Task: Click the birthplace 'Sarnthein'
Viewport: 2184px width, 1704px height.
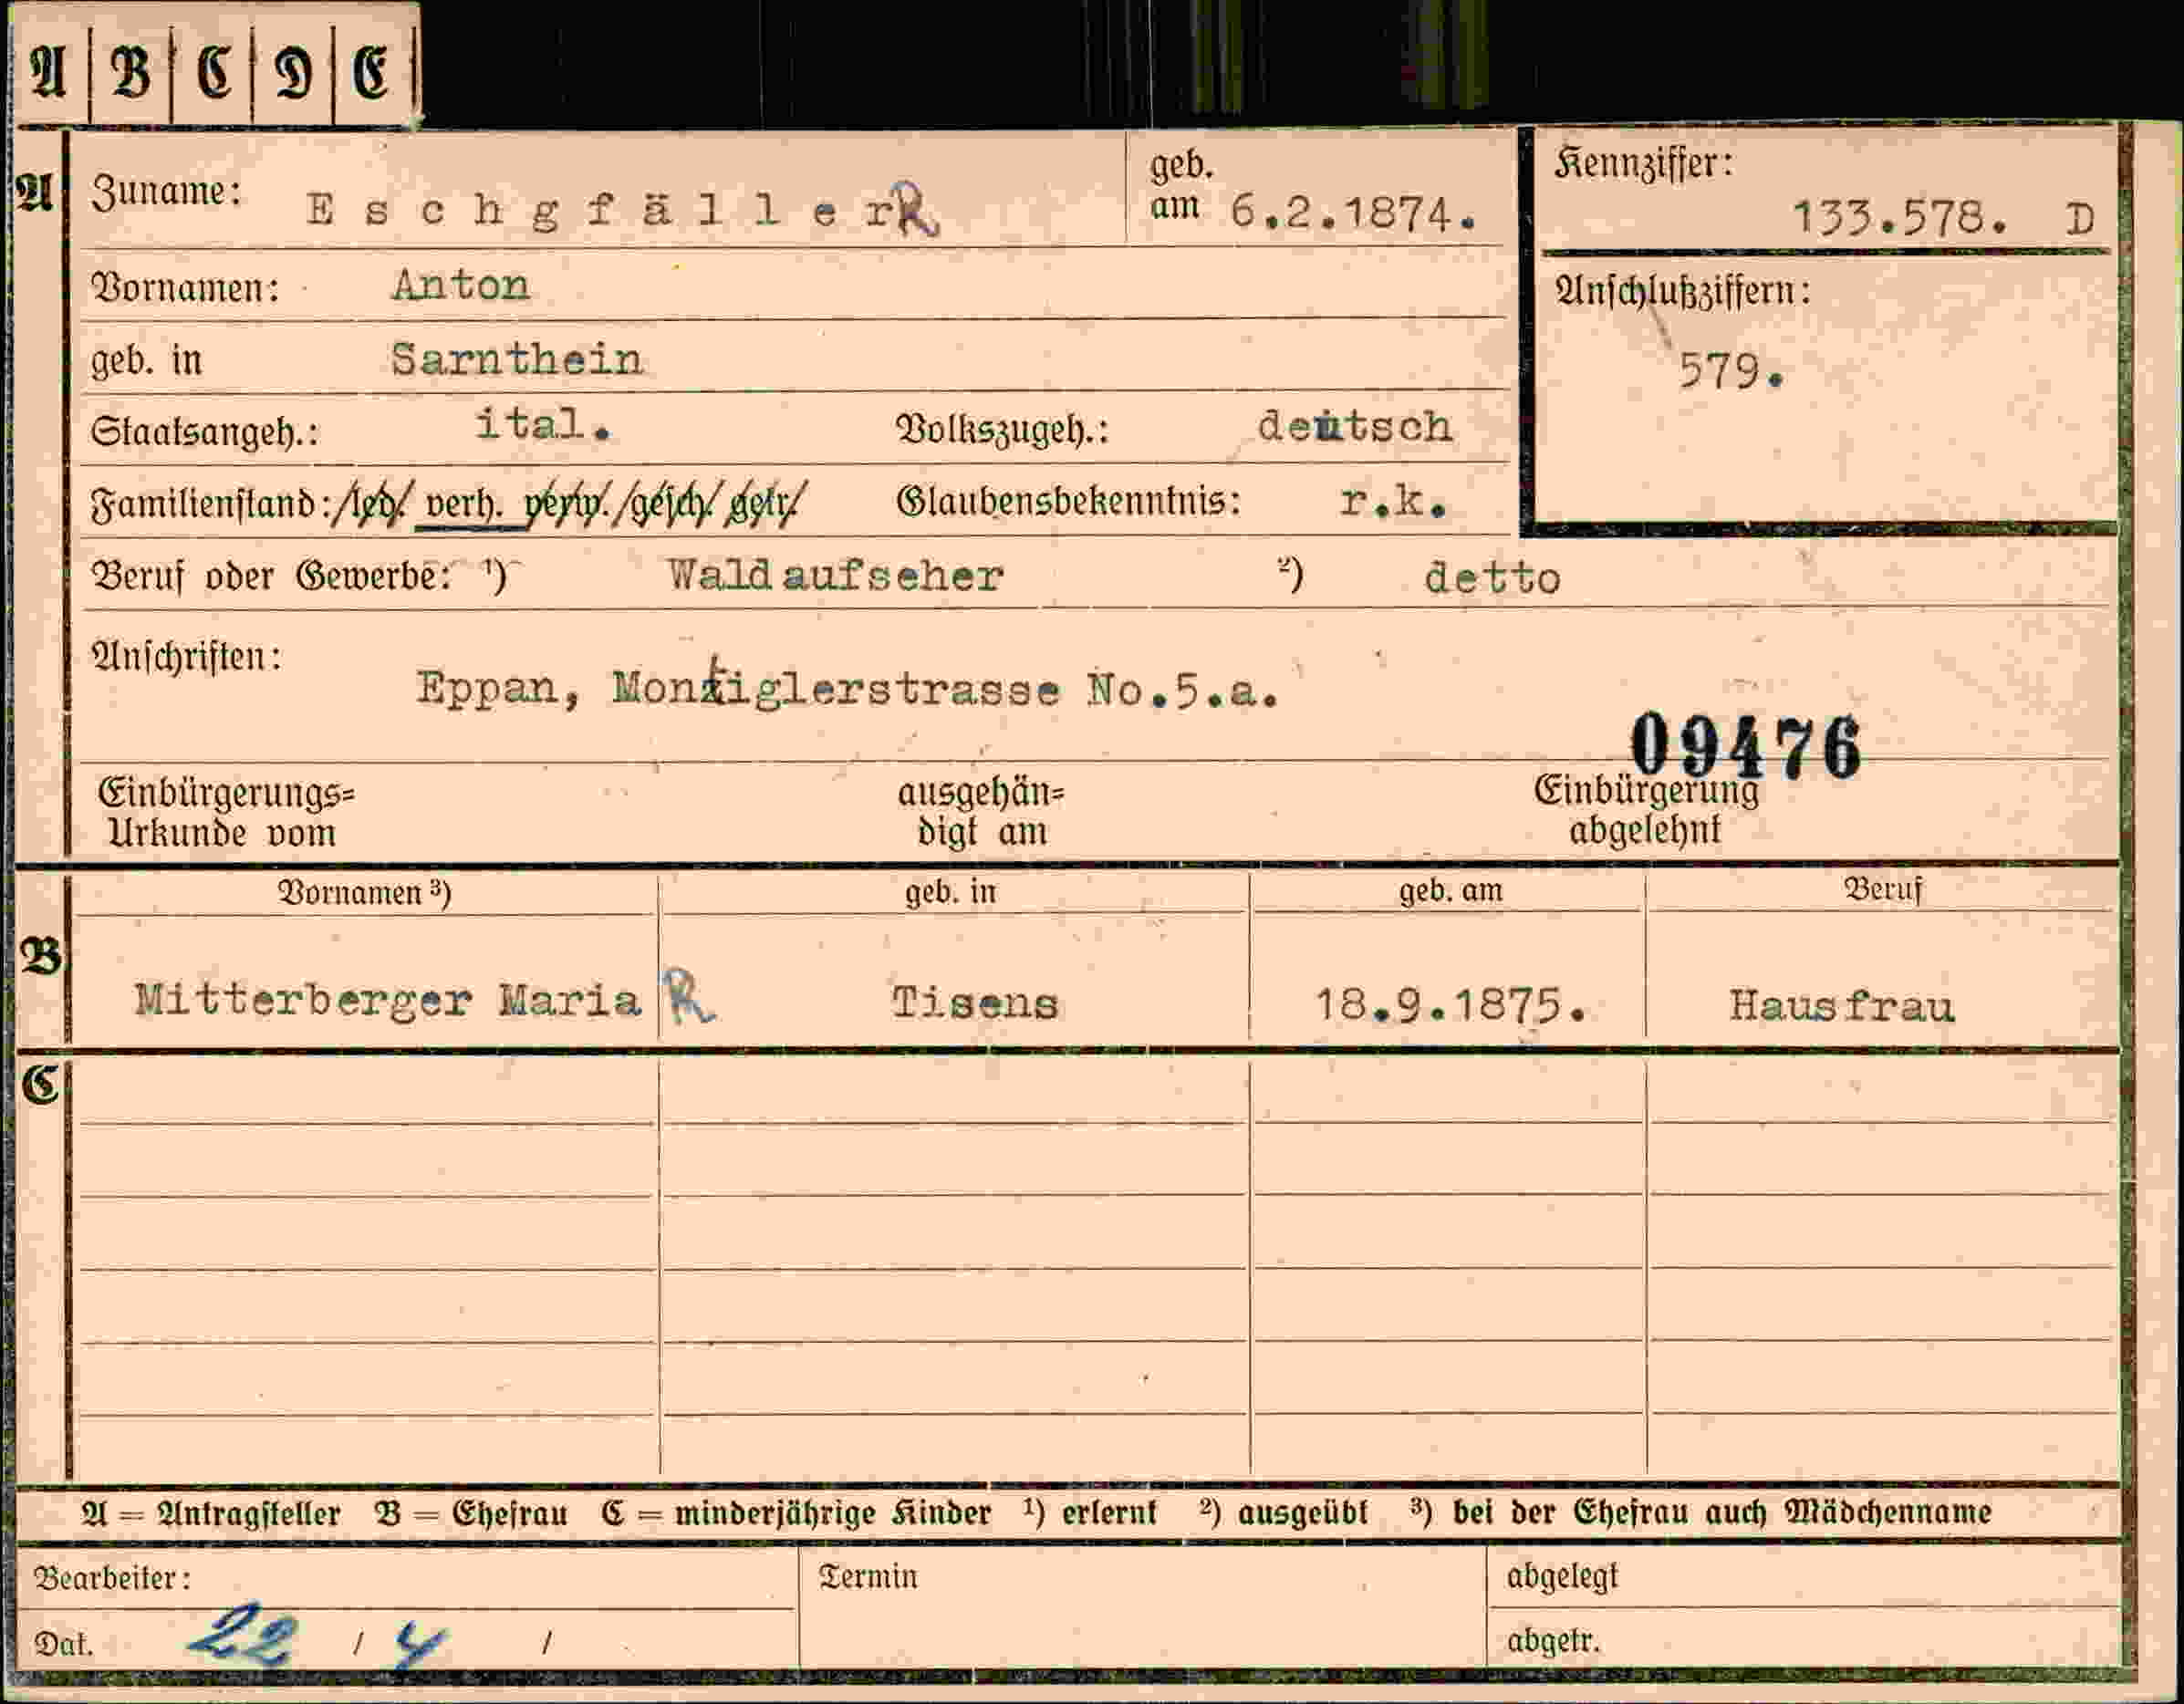Action: point(516,359)
